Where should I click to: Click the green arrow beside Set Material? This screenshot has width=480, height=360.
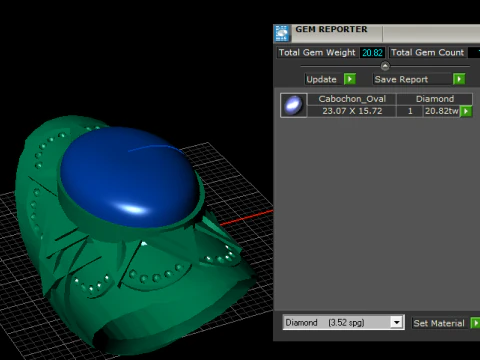coord(475,323)
